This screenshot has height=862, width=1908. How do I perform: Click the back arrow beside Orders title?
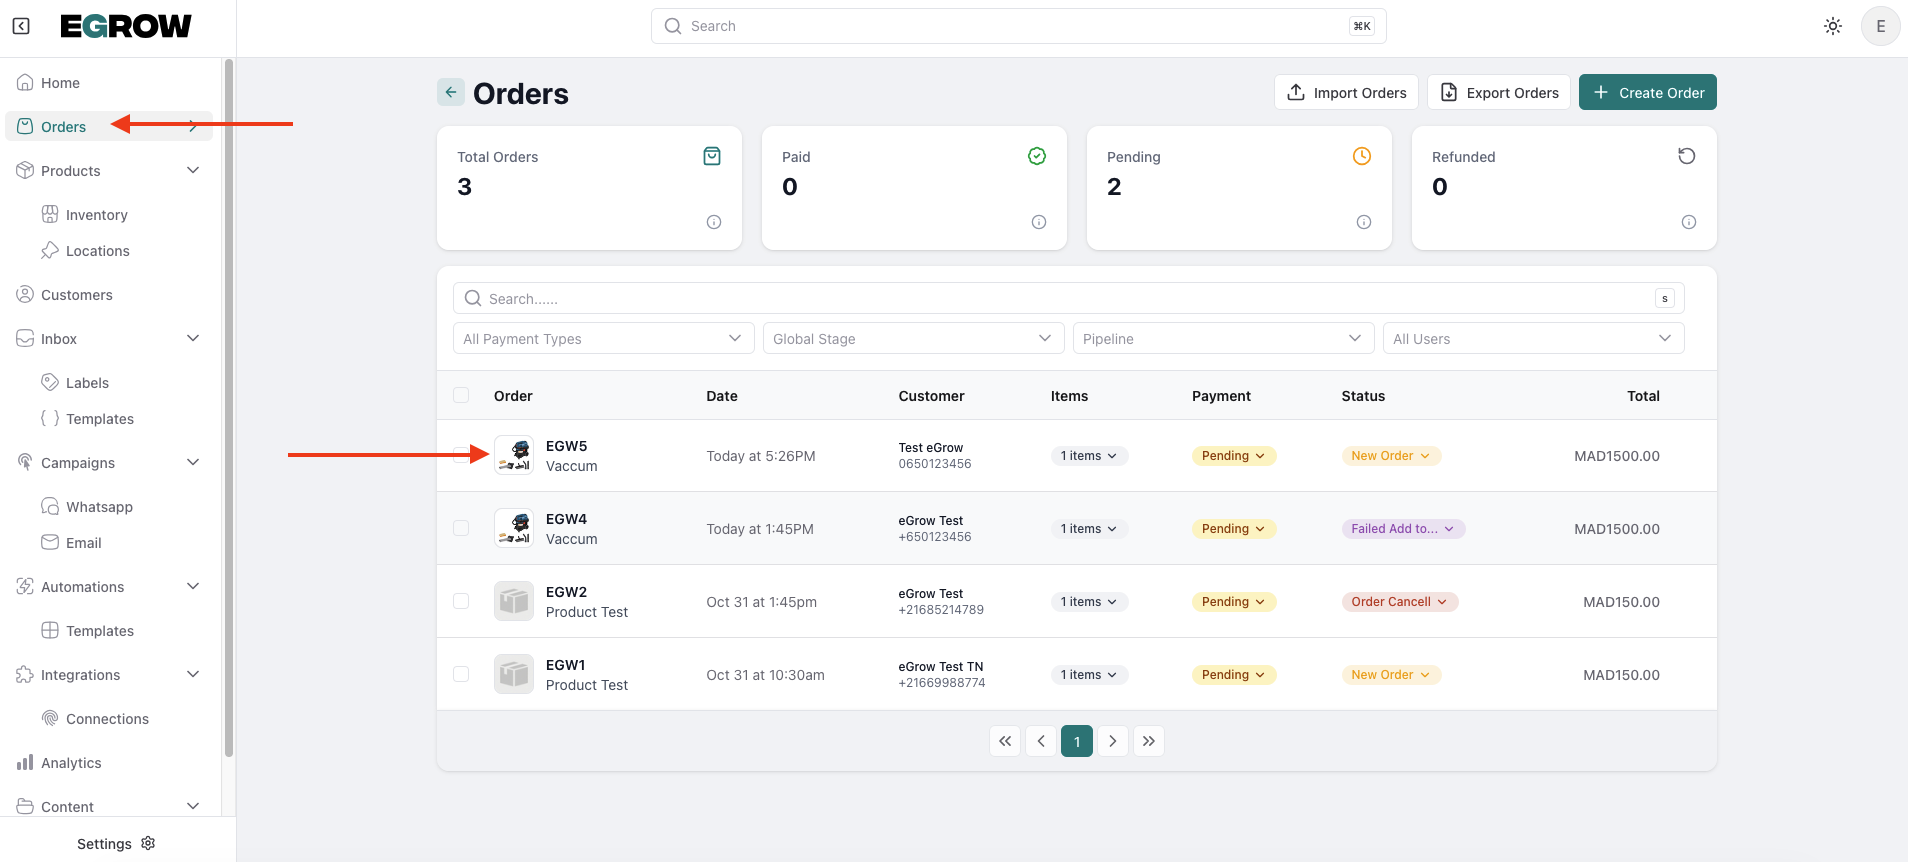[451, 93]
